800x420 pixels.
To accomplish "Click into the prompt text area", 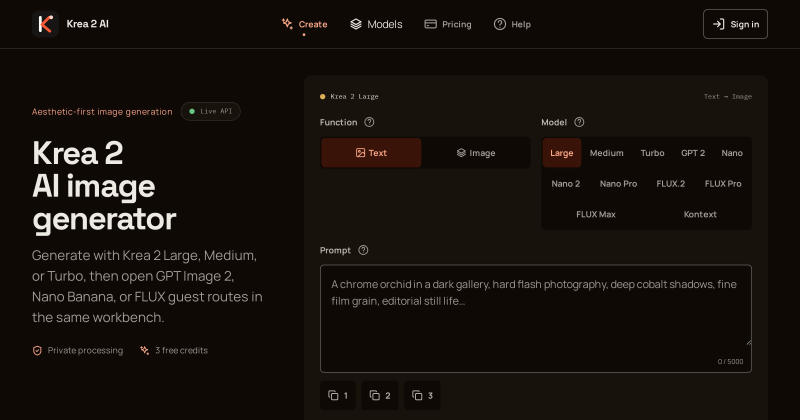I will pyautogui.click(x=536, y=318).
